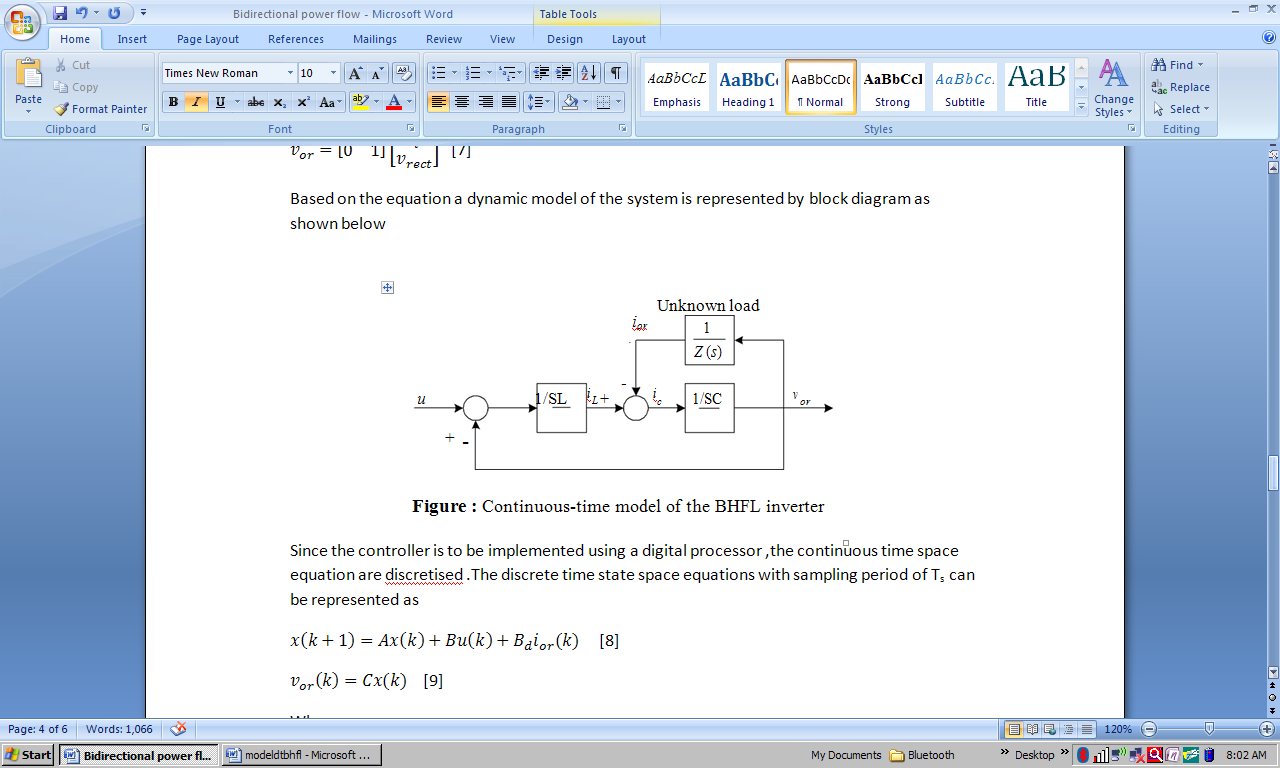Screen dimensions: 1280x768
Task: Center-align the paragraph text
Action: (x=462, y=102)
